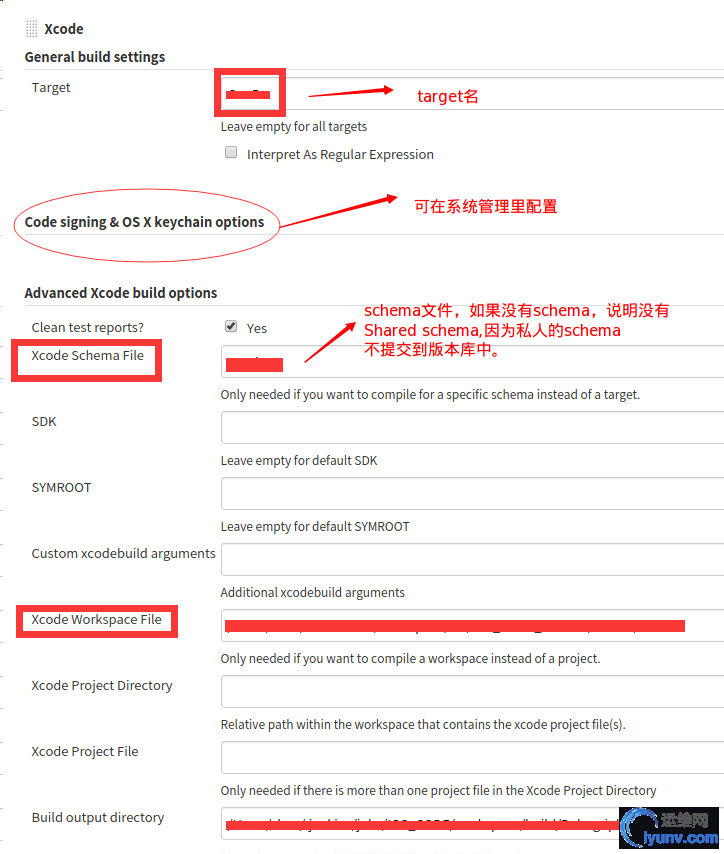Viewport: 724px width, 854px height.
Task: Focus the SDK text field
Action: pos(472,428)
